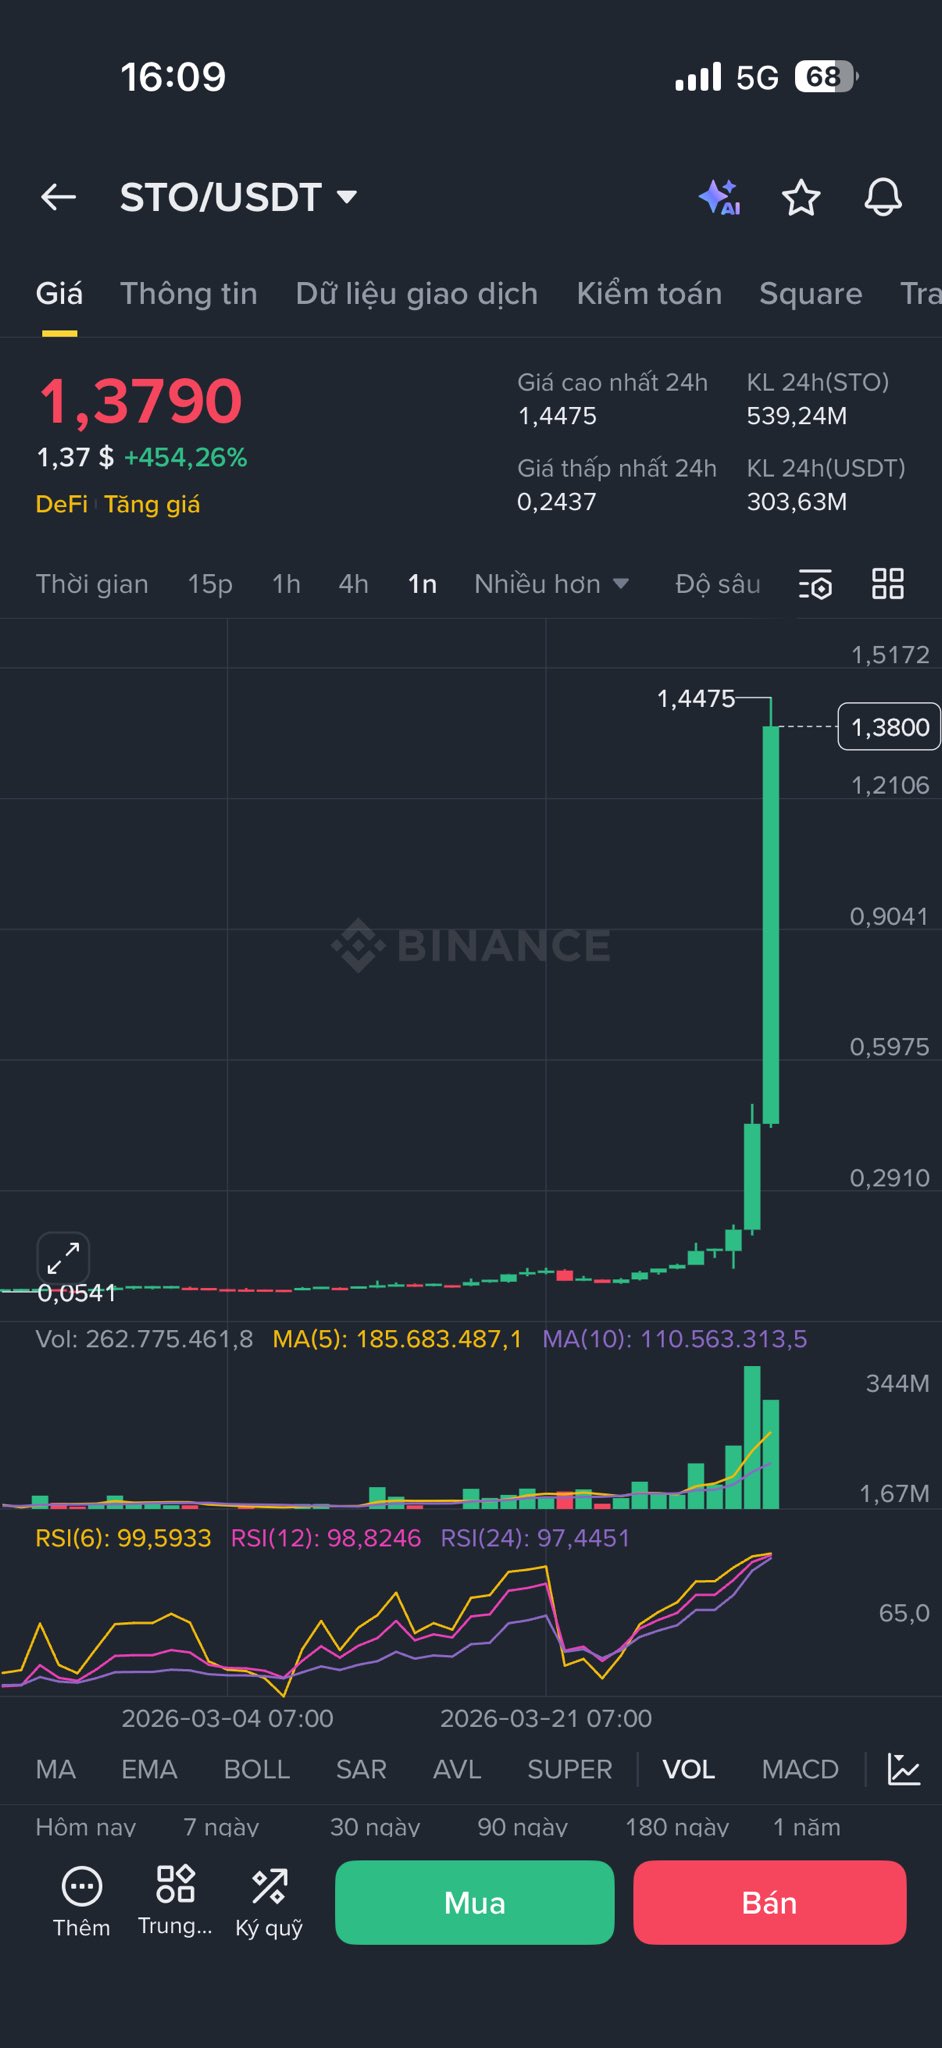Toggle the VOL indicator
The width and height of the screenshot is (942, 2048).
(x=688, y=1769)
